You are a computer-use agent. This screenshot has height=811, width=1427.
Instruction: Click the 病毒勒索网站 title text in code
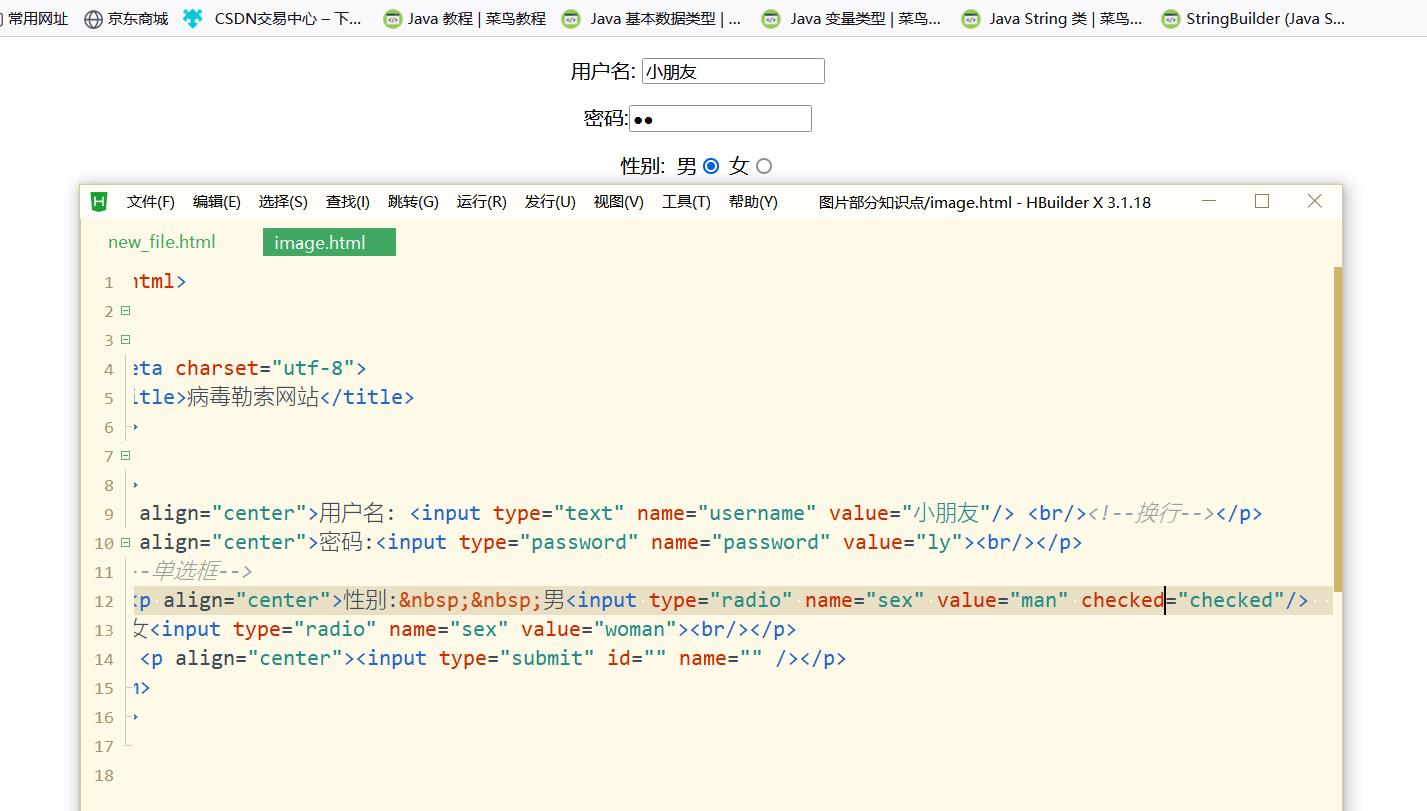point(252,397)
